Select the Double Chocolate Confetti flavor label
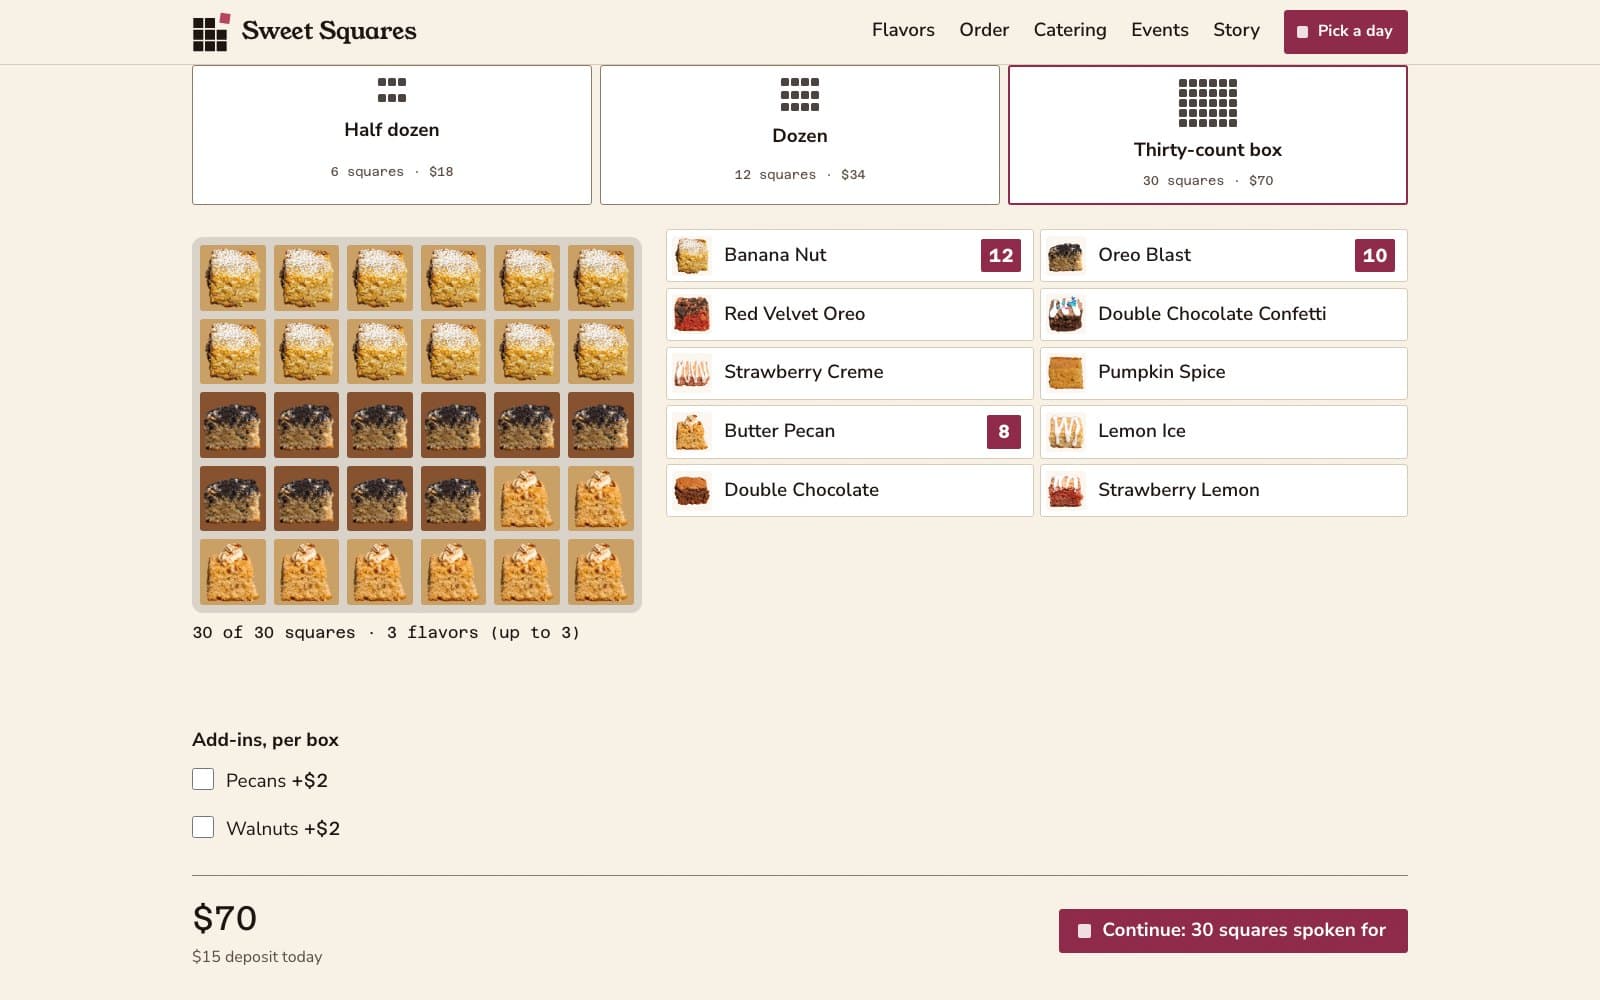This screenshot has height=1000, width=1600. (1212, 314)
